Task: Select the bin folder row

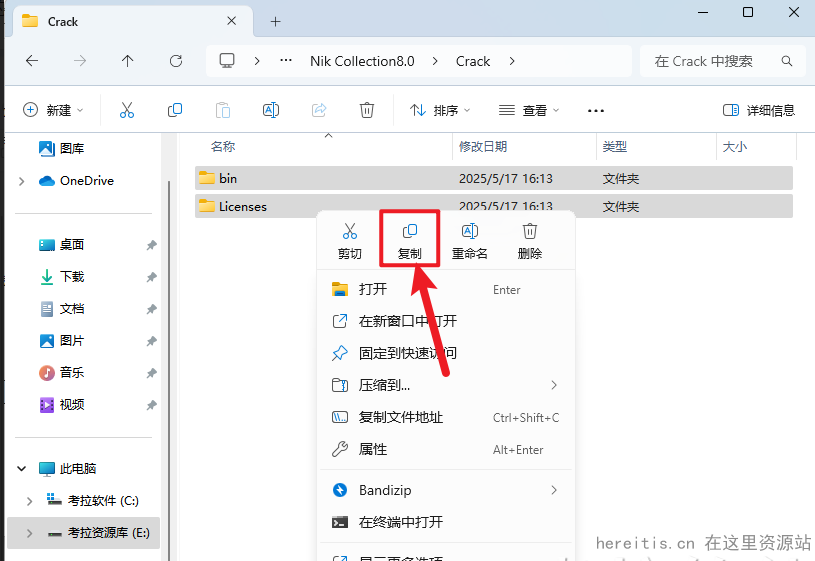Action: 494,178
